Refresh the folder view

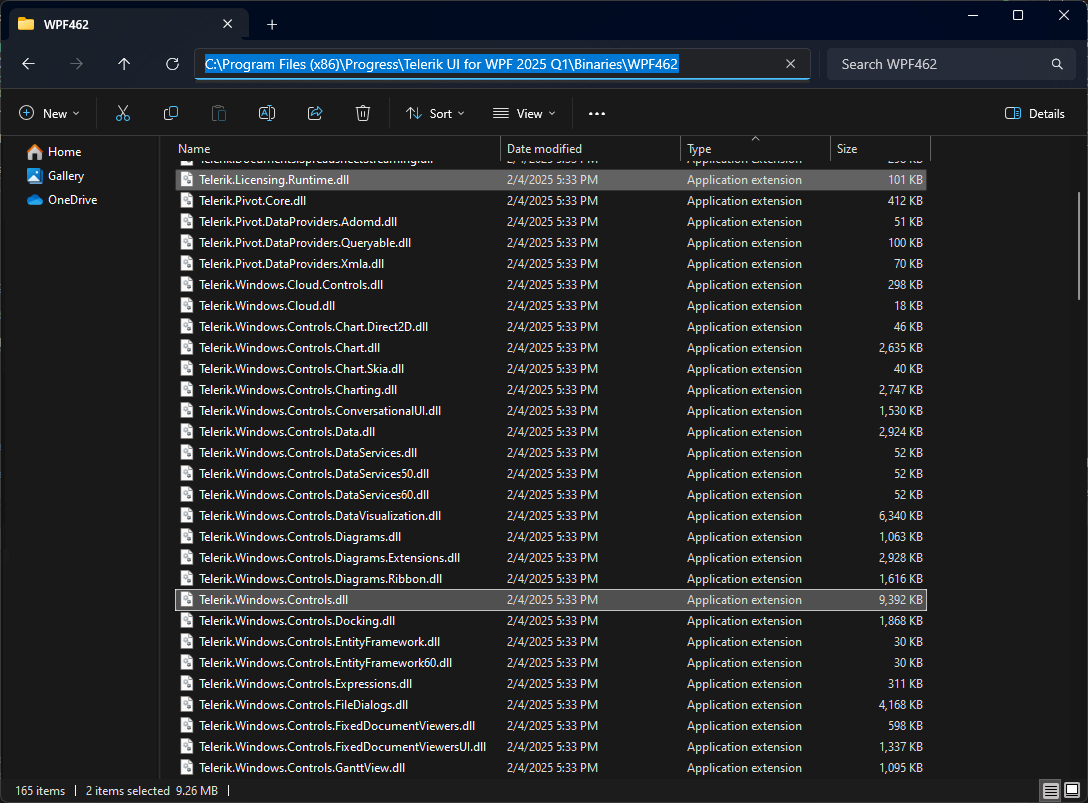coord(172,63)
